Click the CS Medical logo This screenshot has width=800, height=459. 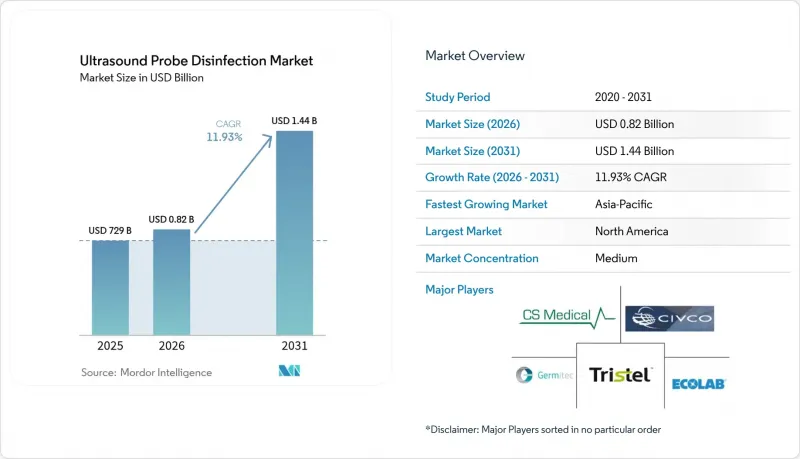[567, 317]
